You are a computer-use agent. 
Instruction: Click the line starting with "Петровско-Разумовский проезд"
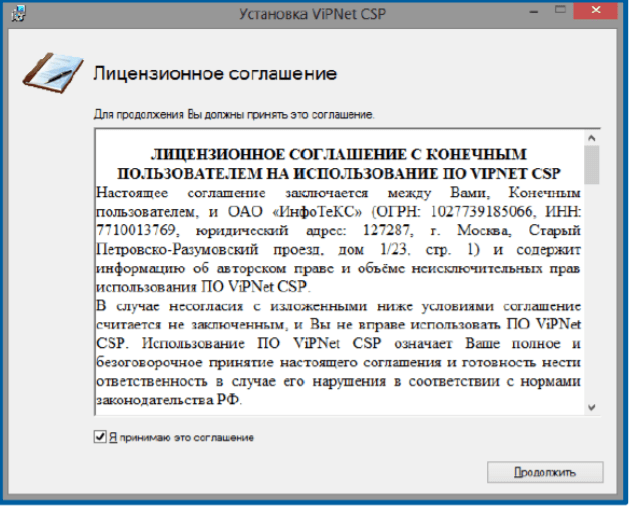338,250
